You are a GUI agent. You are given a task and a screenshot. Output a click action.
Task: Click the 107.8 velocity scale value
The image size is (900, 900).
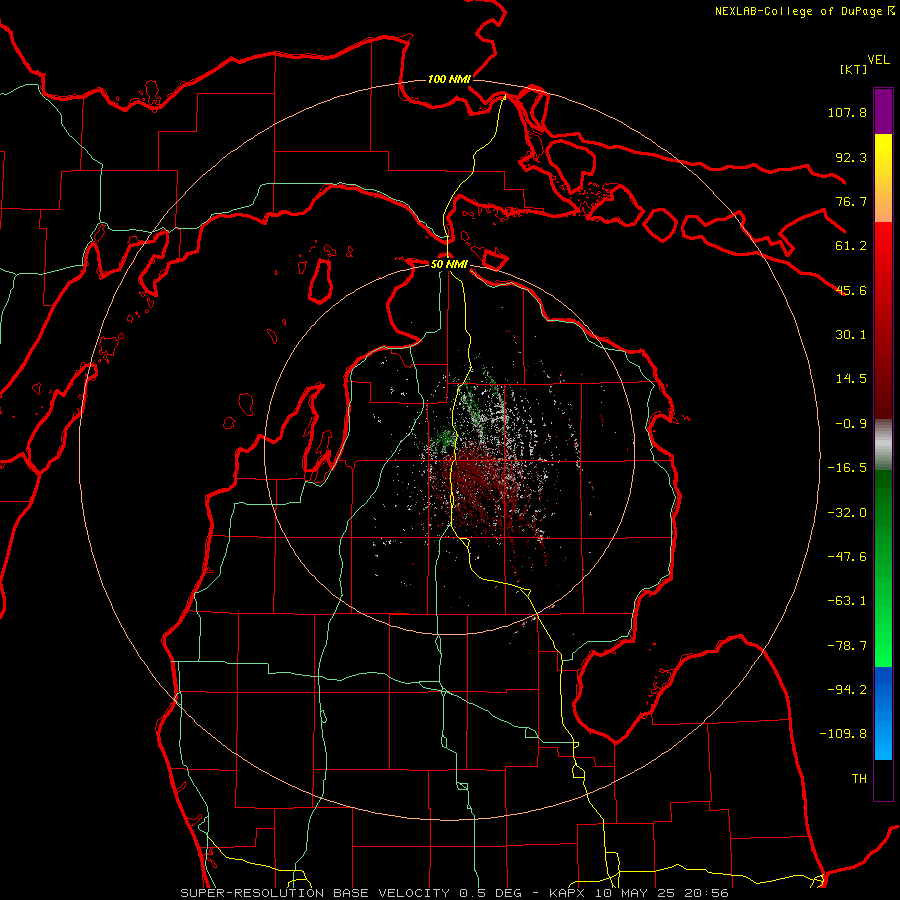(847, 112)
